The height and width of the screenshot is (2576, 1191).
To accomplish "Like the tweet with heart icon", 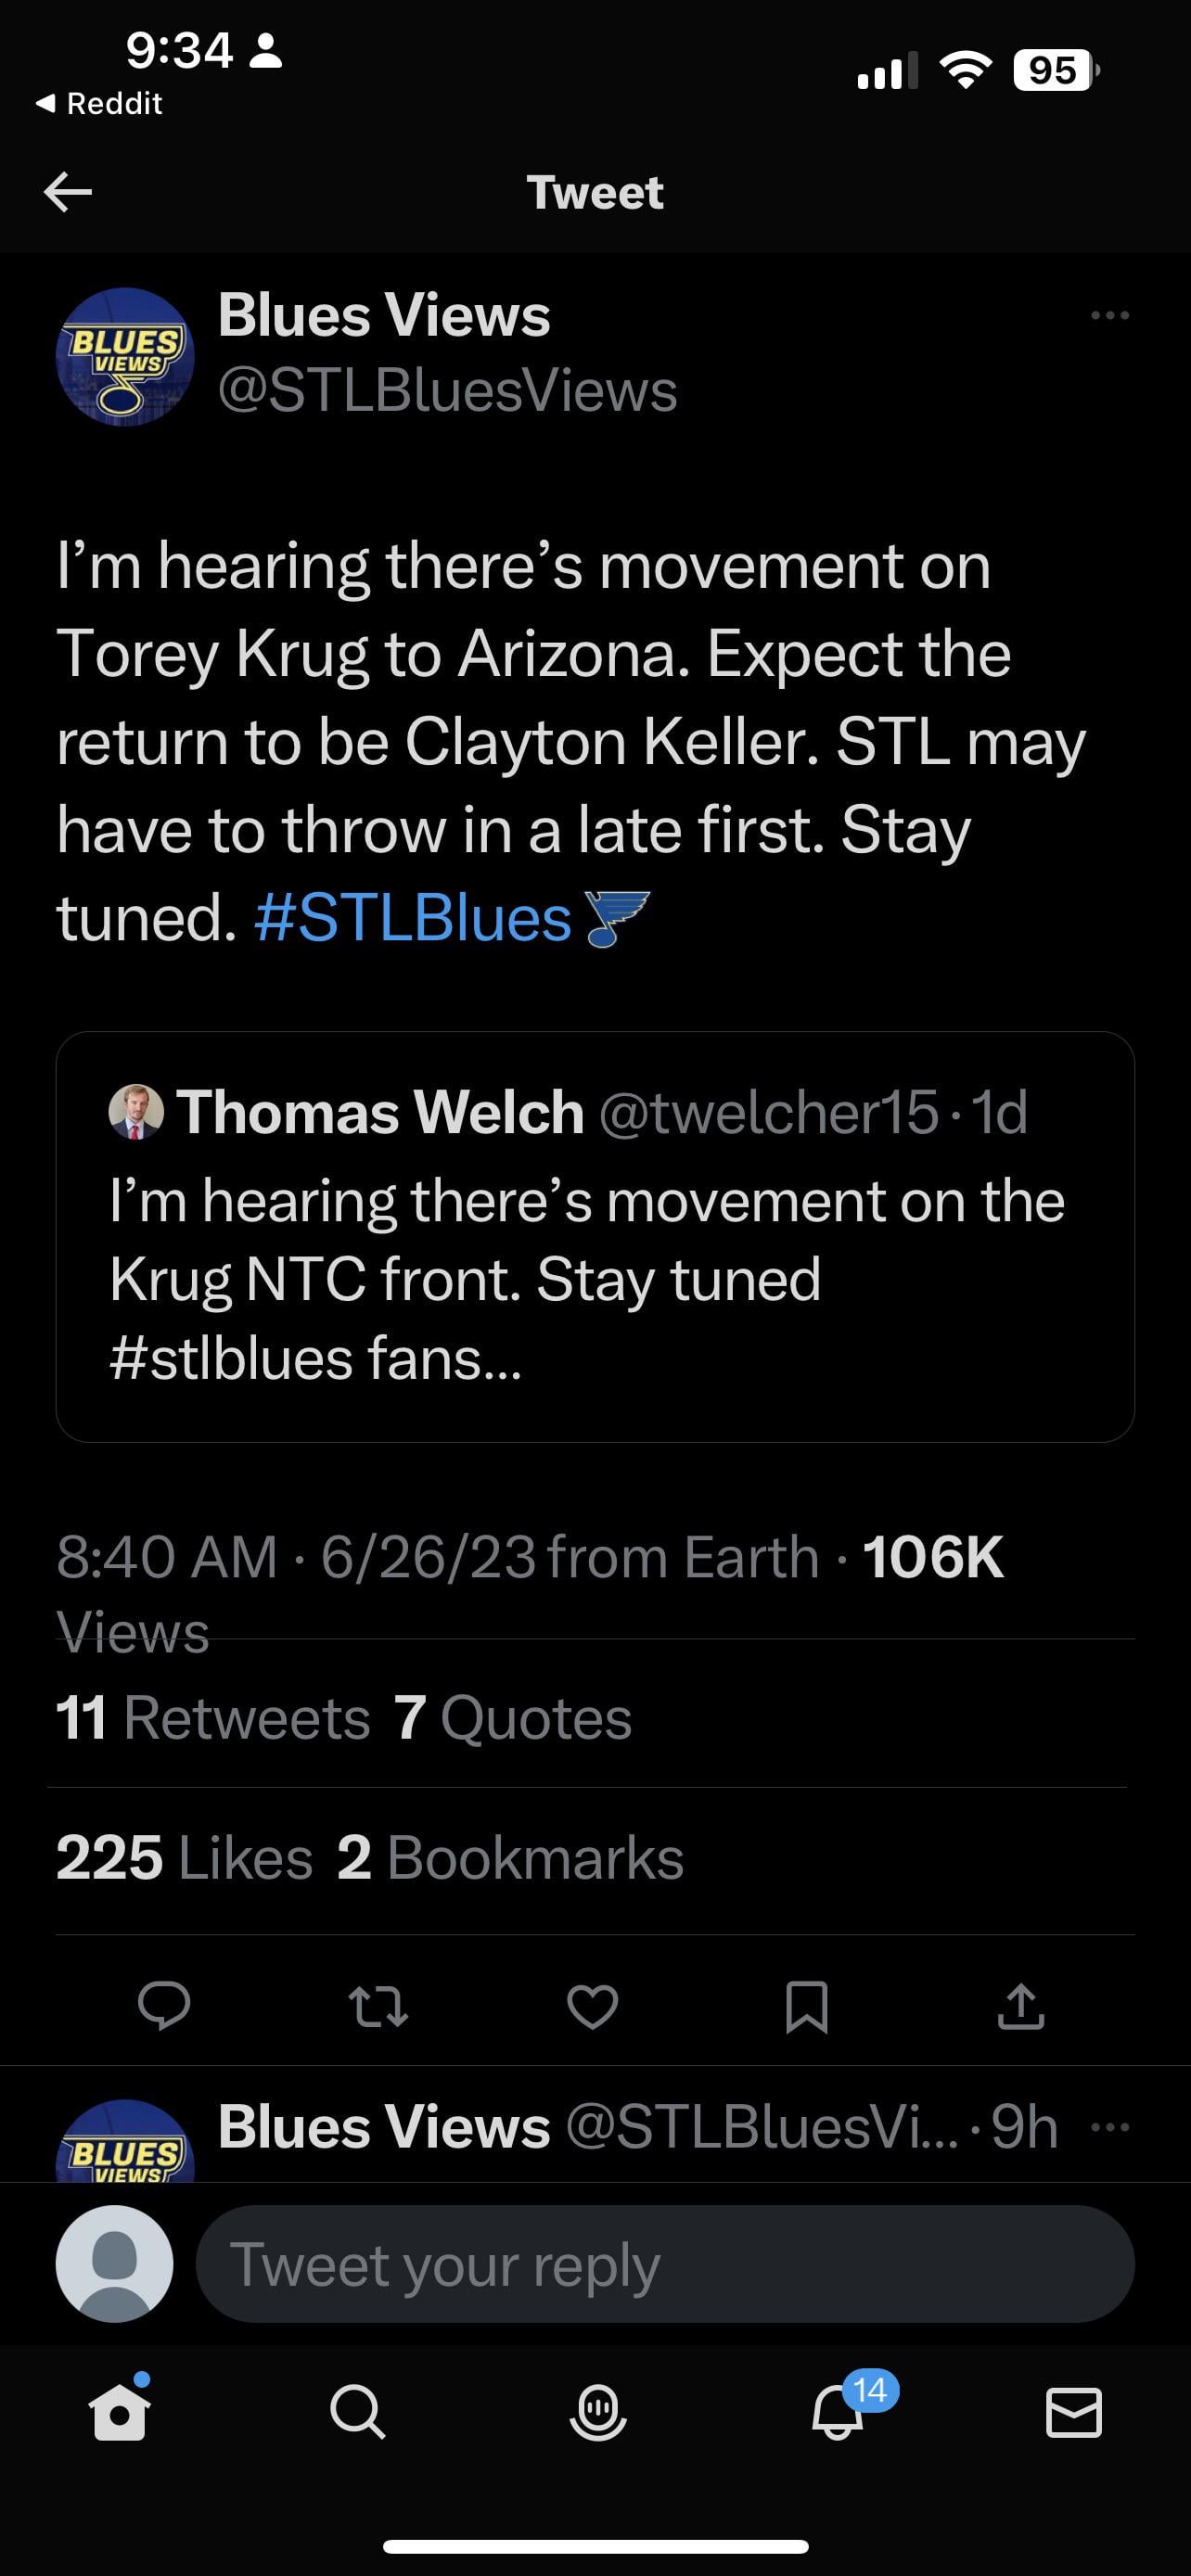I will pyautogui.click(x=592, y=2006).
